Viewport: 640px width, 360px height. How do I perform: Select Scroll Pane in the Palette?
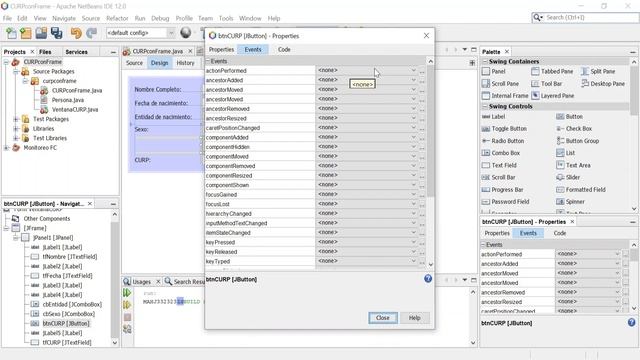tap(500, 84)
